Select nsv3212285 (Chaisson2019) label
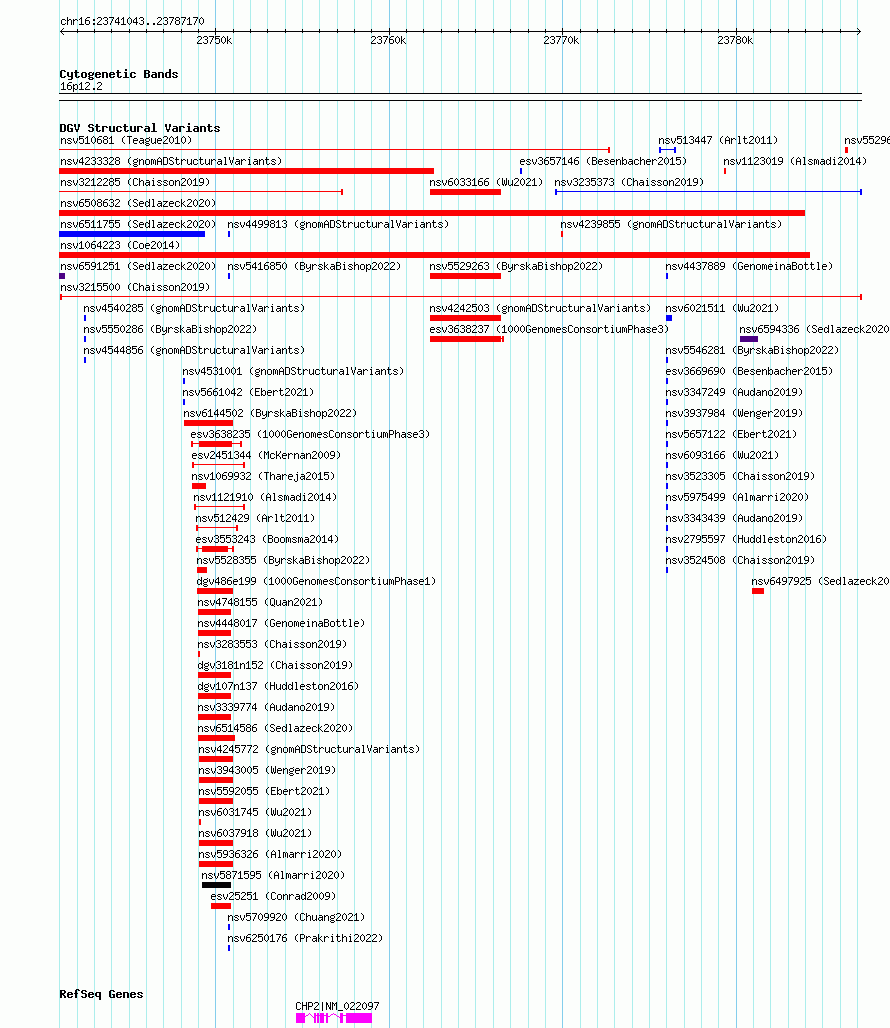 point(135,182)
